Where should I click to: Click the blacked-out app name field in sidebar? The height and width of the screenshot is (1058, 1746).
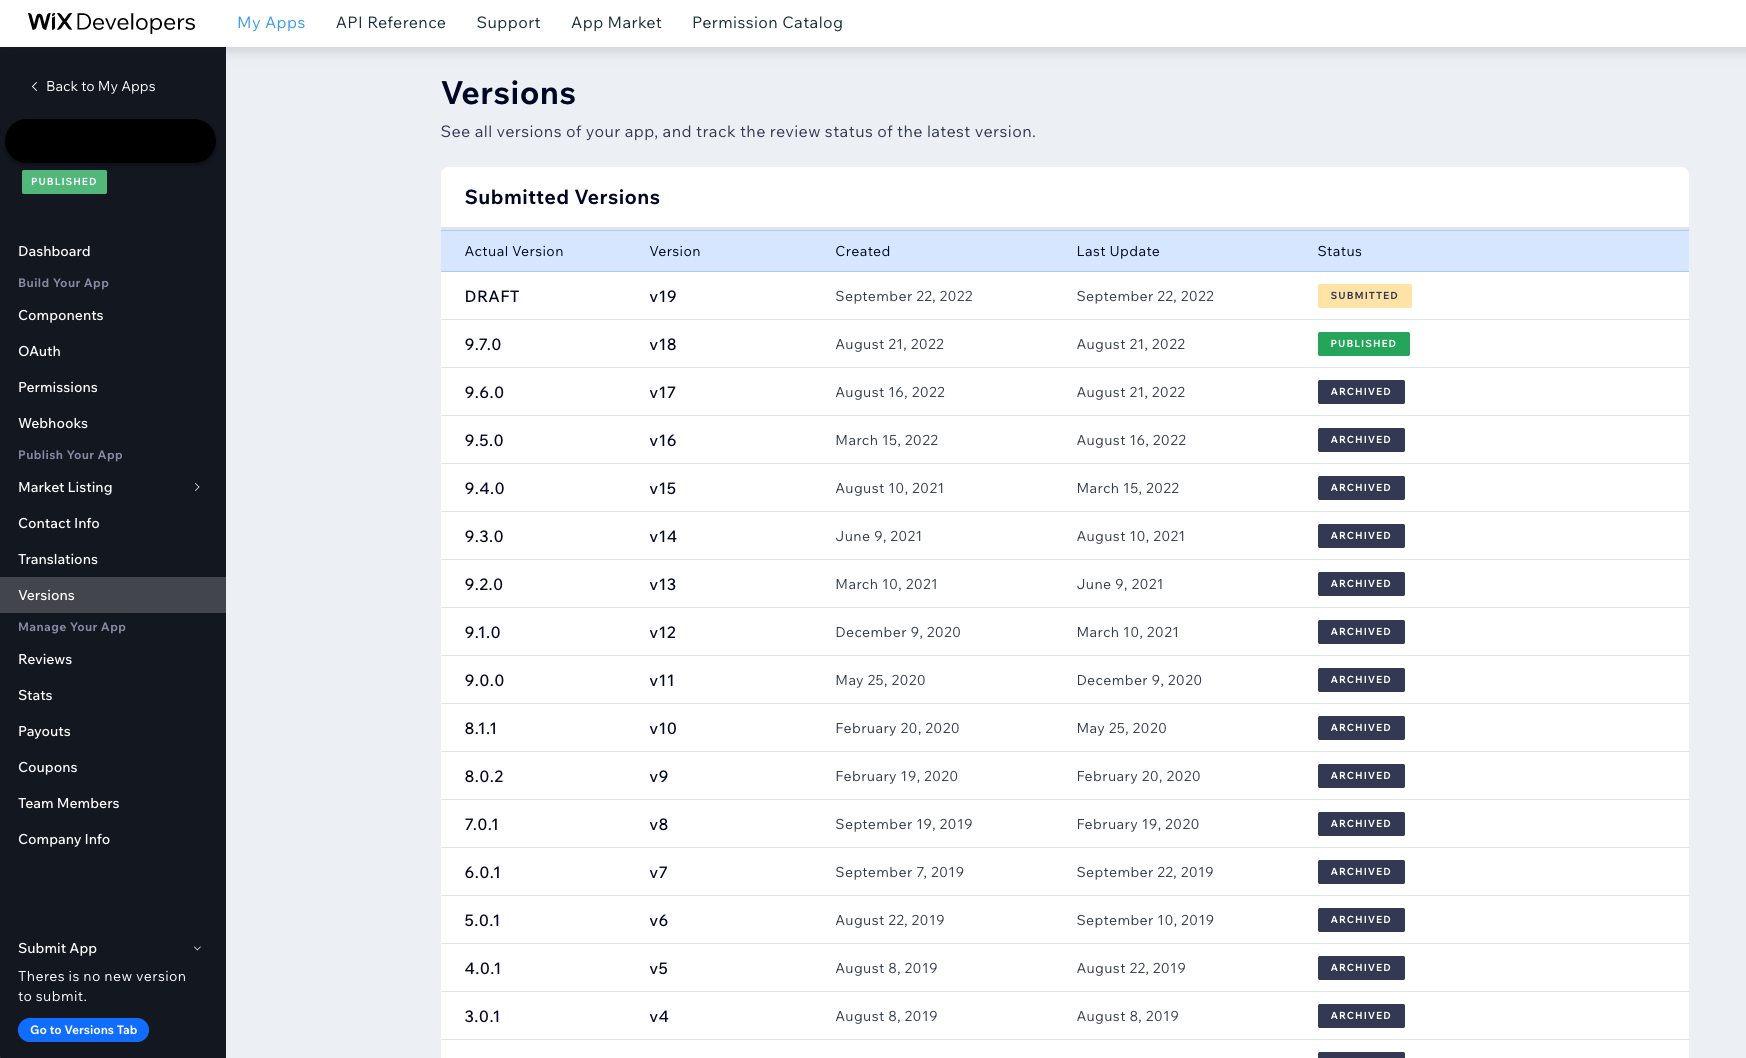click(111, 141)
